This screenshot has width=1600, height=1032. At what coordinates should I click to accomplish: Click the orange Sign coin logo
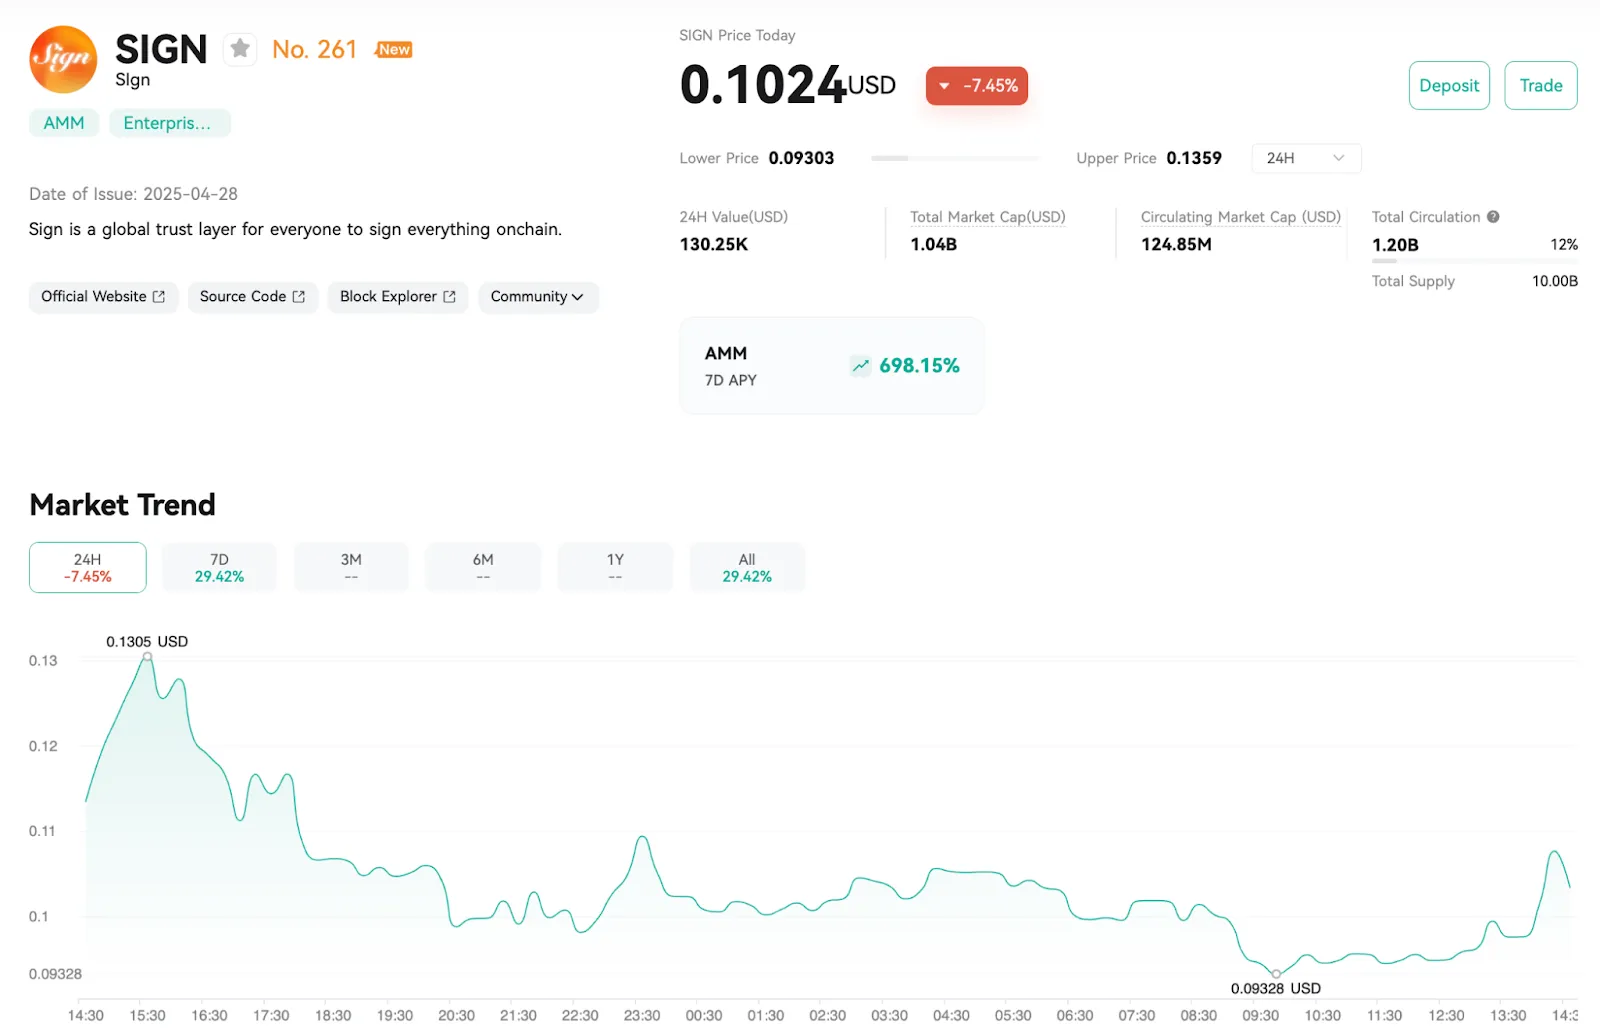pyautogui.click(x=63, y=59)
